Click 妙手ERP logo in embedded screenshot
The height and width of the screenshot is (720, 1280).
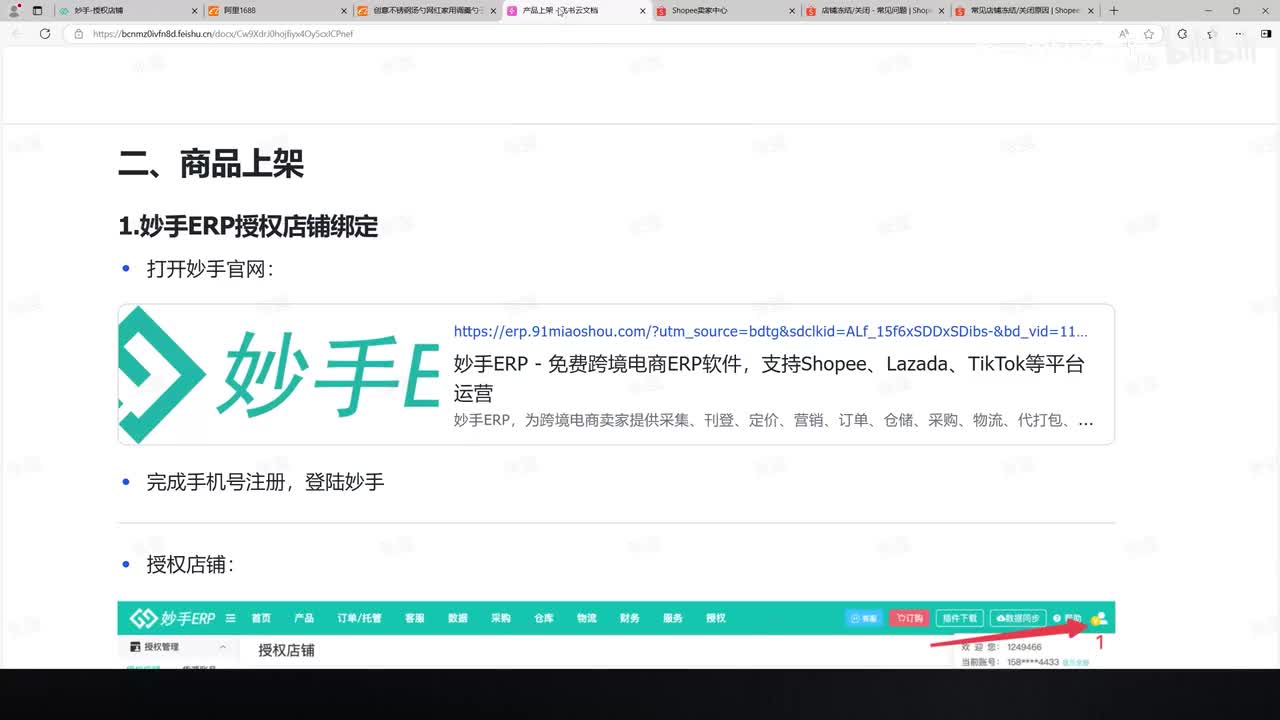(x=172, y=618)
